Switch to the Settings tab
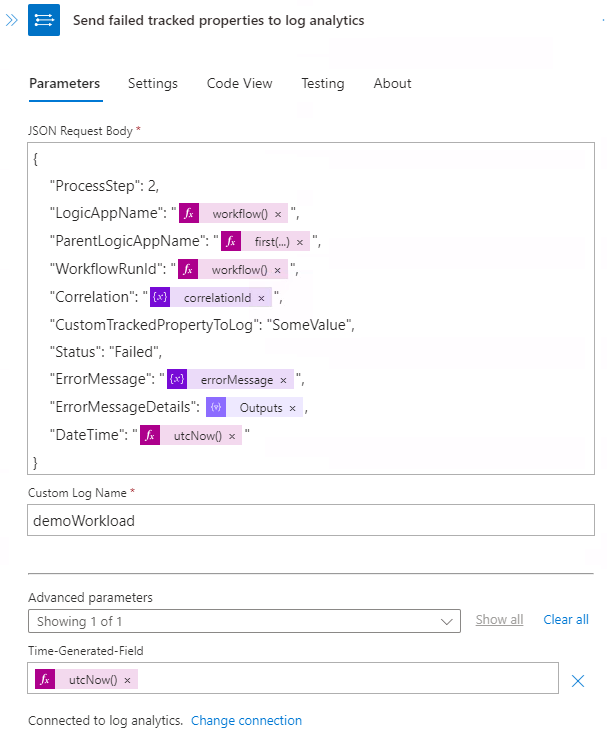Viewport: 607px width, 732px height. point(153,84)
